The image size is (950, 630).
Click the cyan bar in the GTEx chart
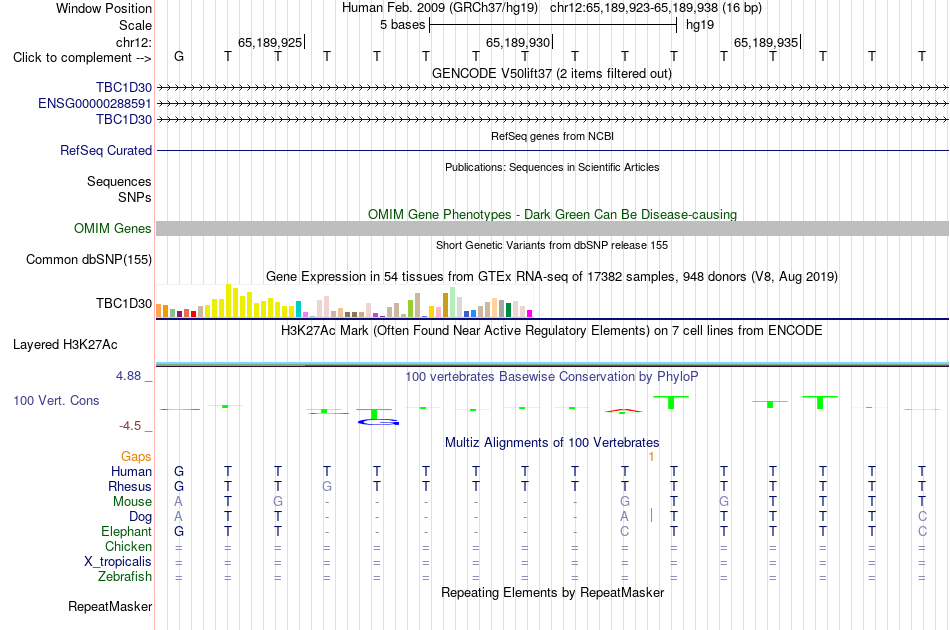298,309
